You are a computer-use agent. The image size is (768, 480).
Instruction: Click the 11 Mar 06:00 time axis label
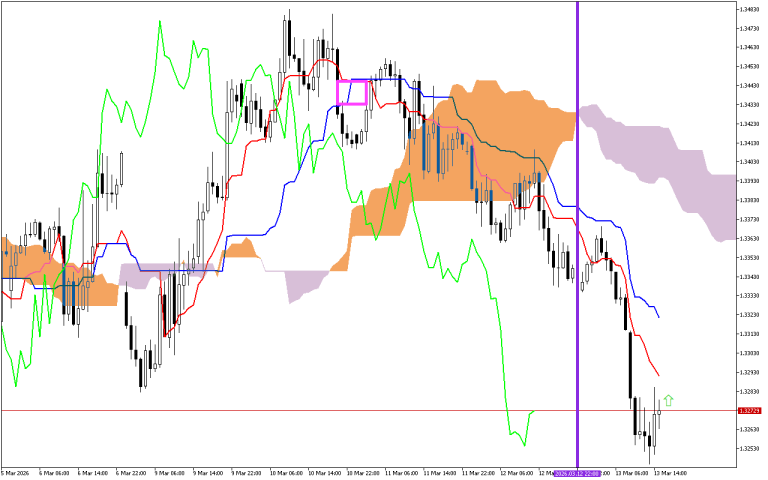[401, 473]
